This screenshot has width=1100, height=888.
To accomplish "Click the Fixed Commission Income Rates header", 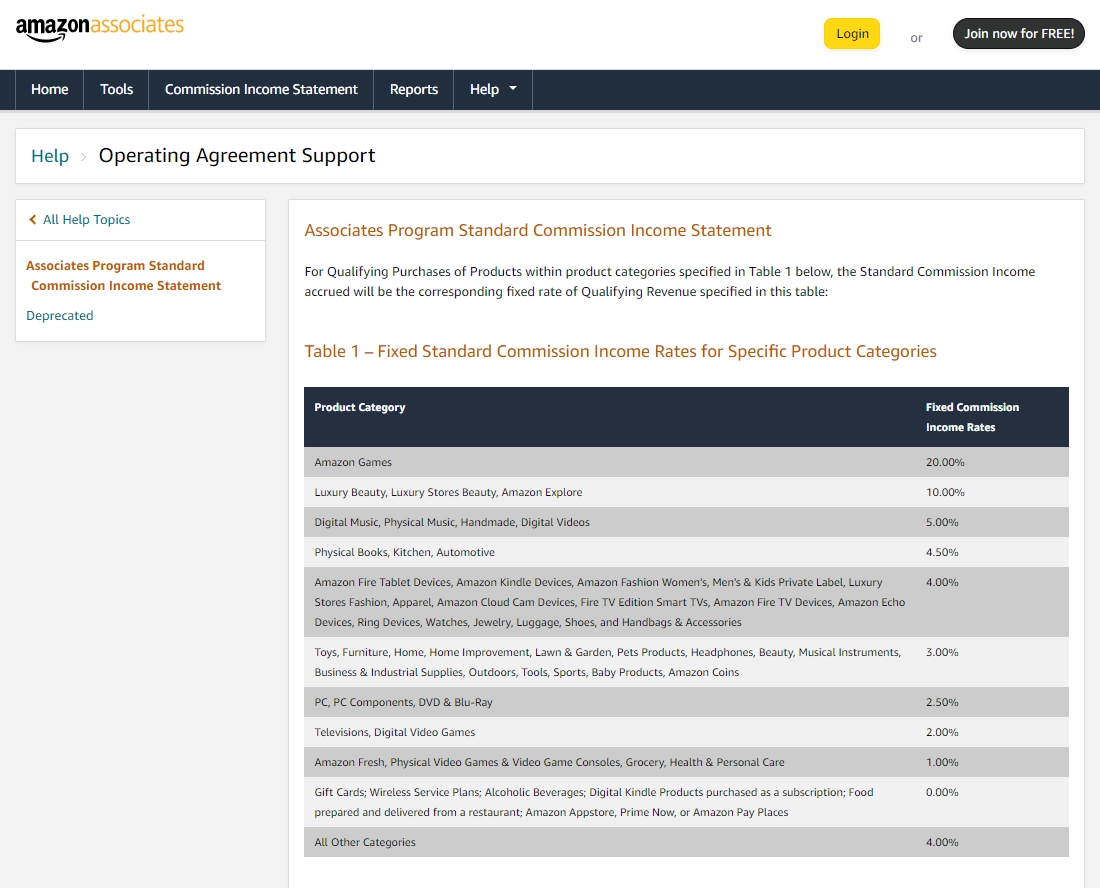I will 972,417.
